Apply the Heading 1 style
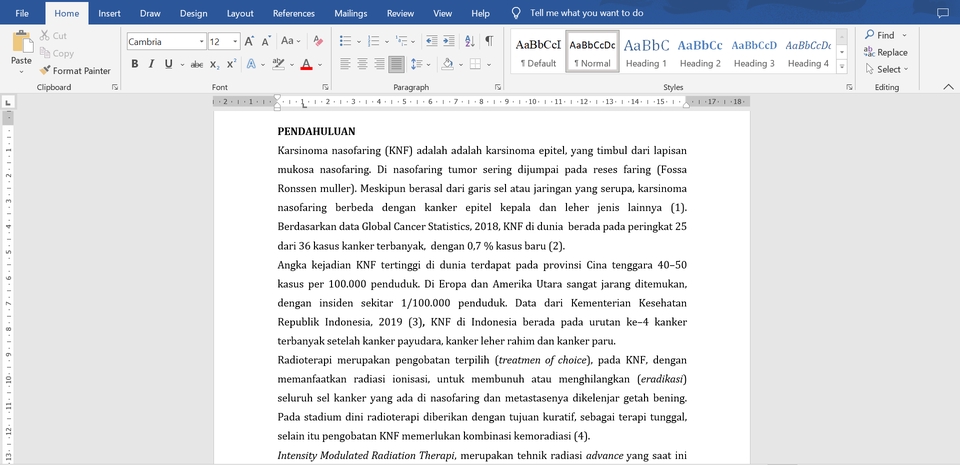Screen dimensions: 960x465 pos(647,51)
